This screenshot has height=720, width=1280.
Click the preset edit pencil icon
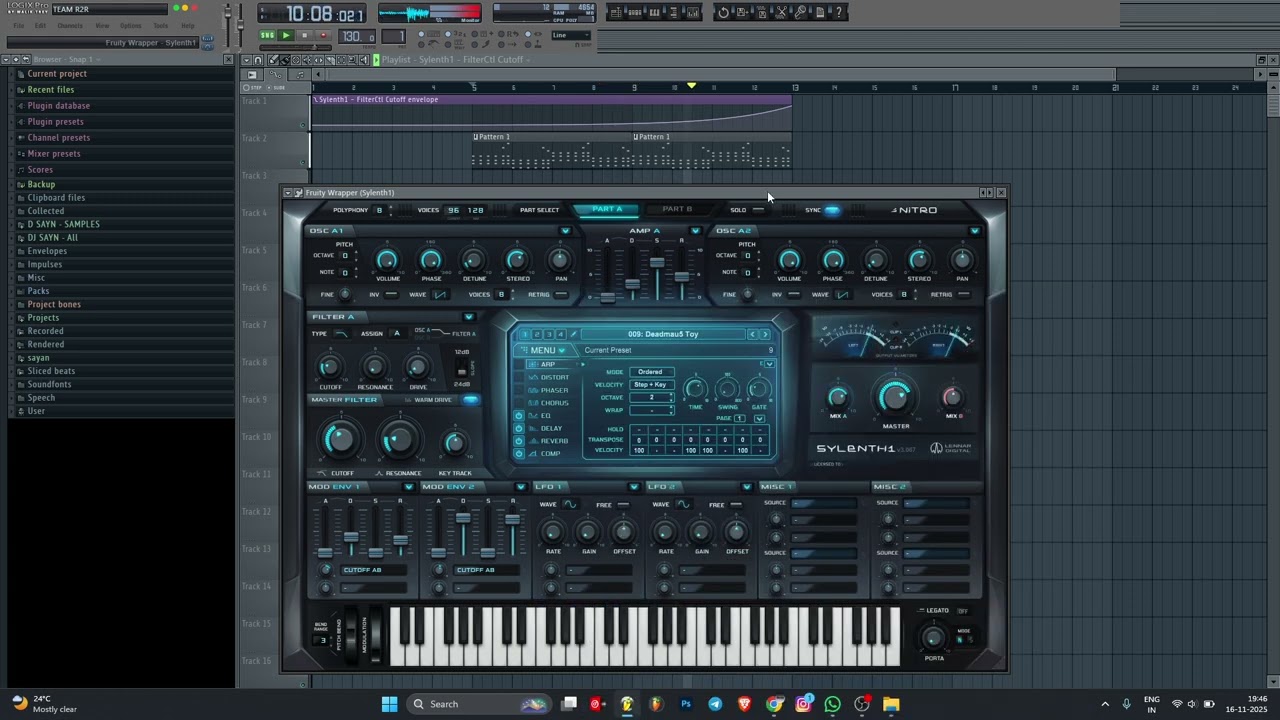573,334
